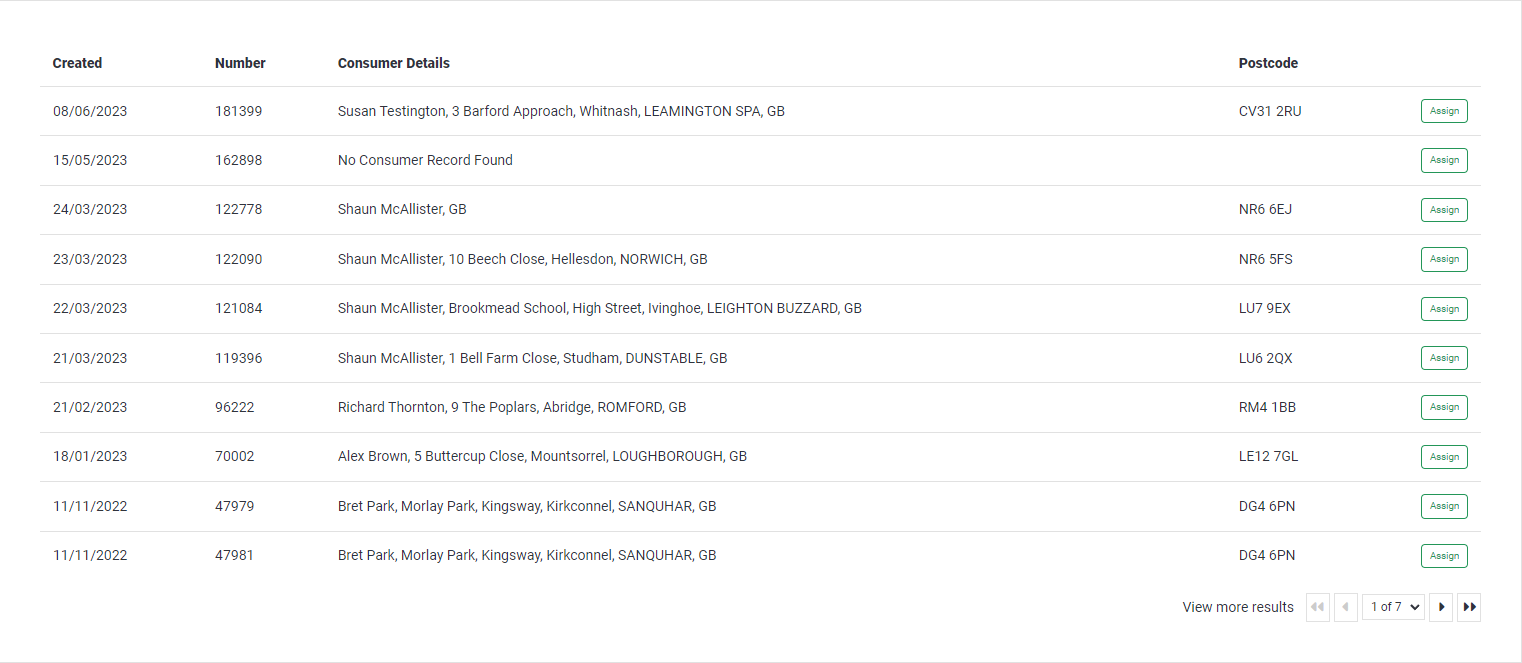Sort by the Created column header
The image size is (1522, 663).
click(x=77, y=63)
